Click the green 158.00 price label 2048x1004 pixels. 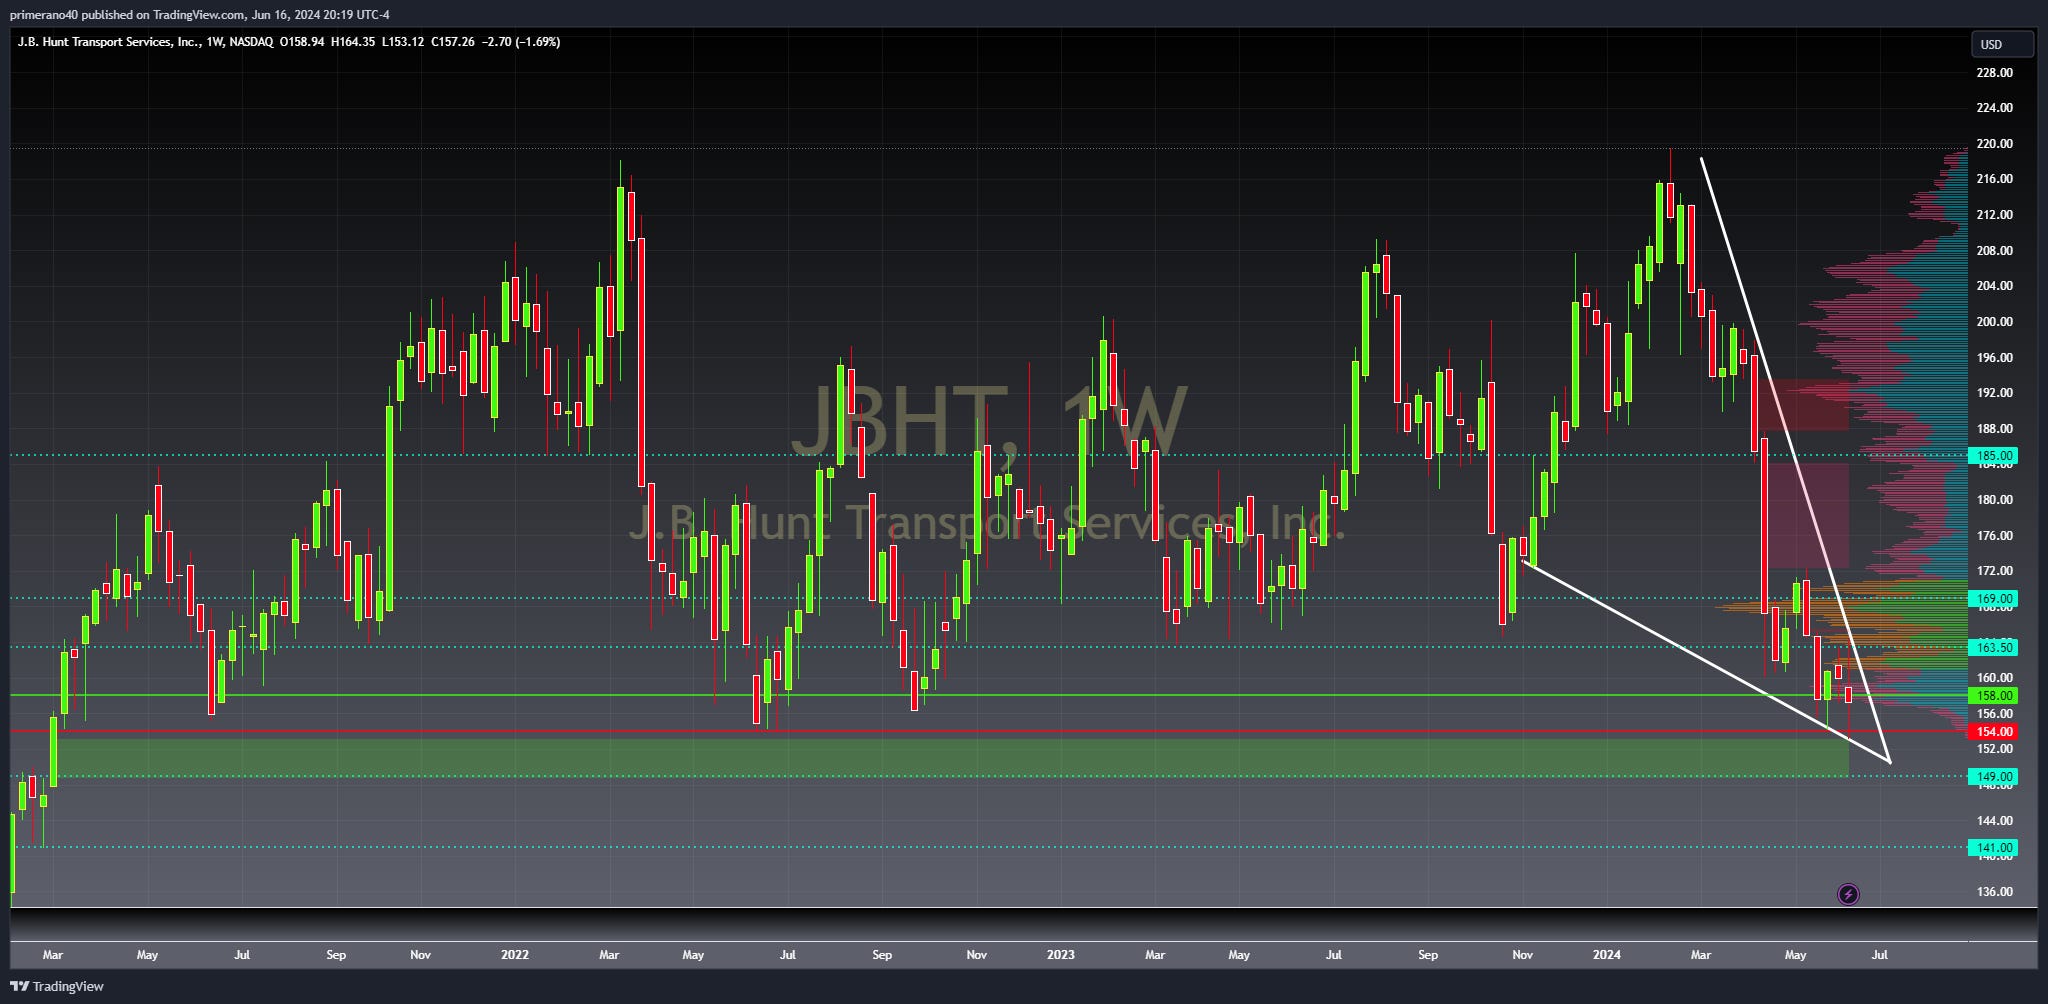[1994, 695]
